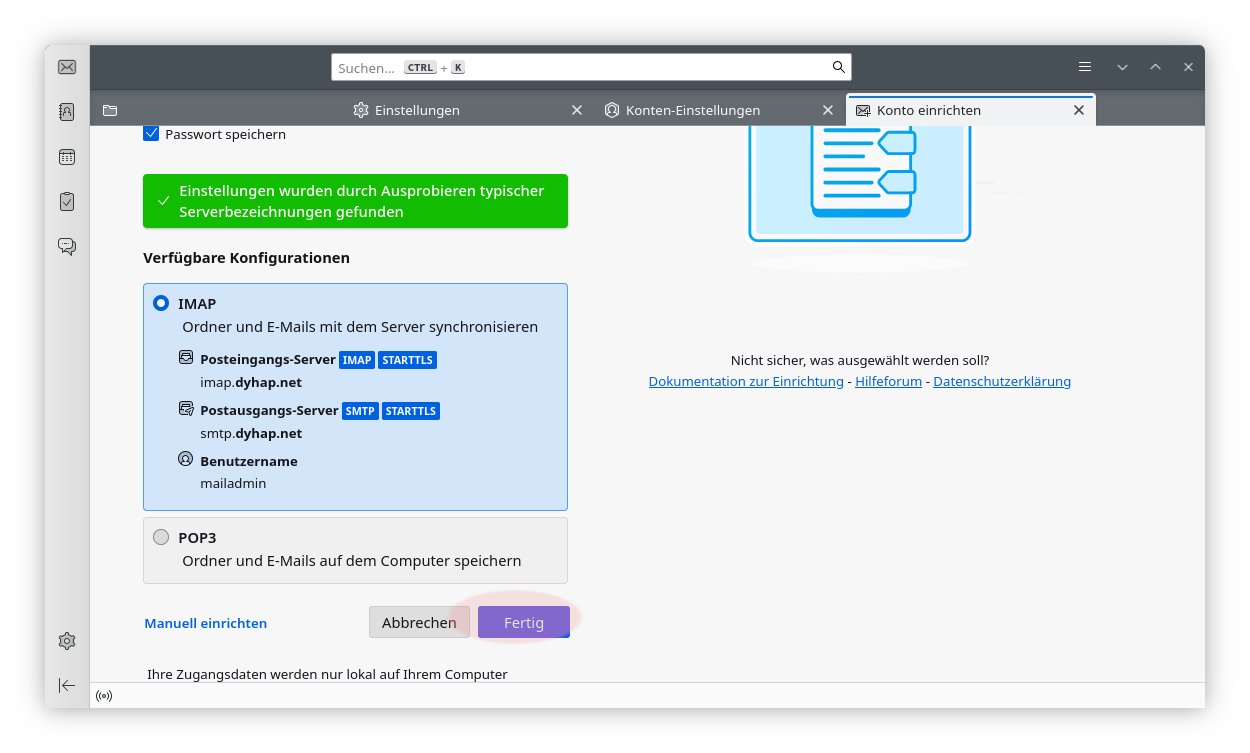Open the Tasks sidebar icon

tap(67, 202)
